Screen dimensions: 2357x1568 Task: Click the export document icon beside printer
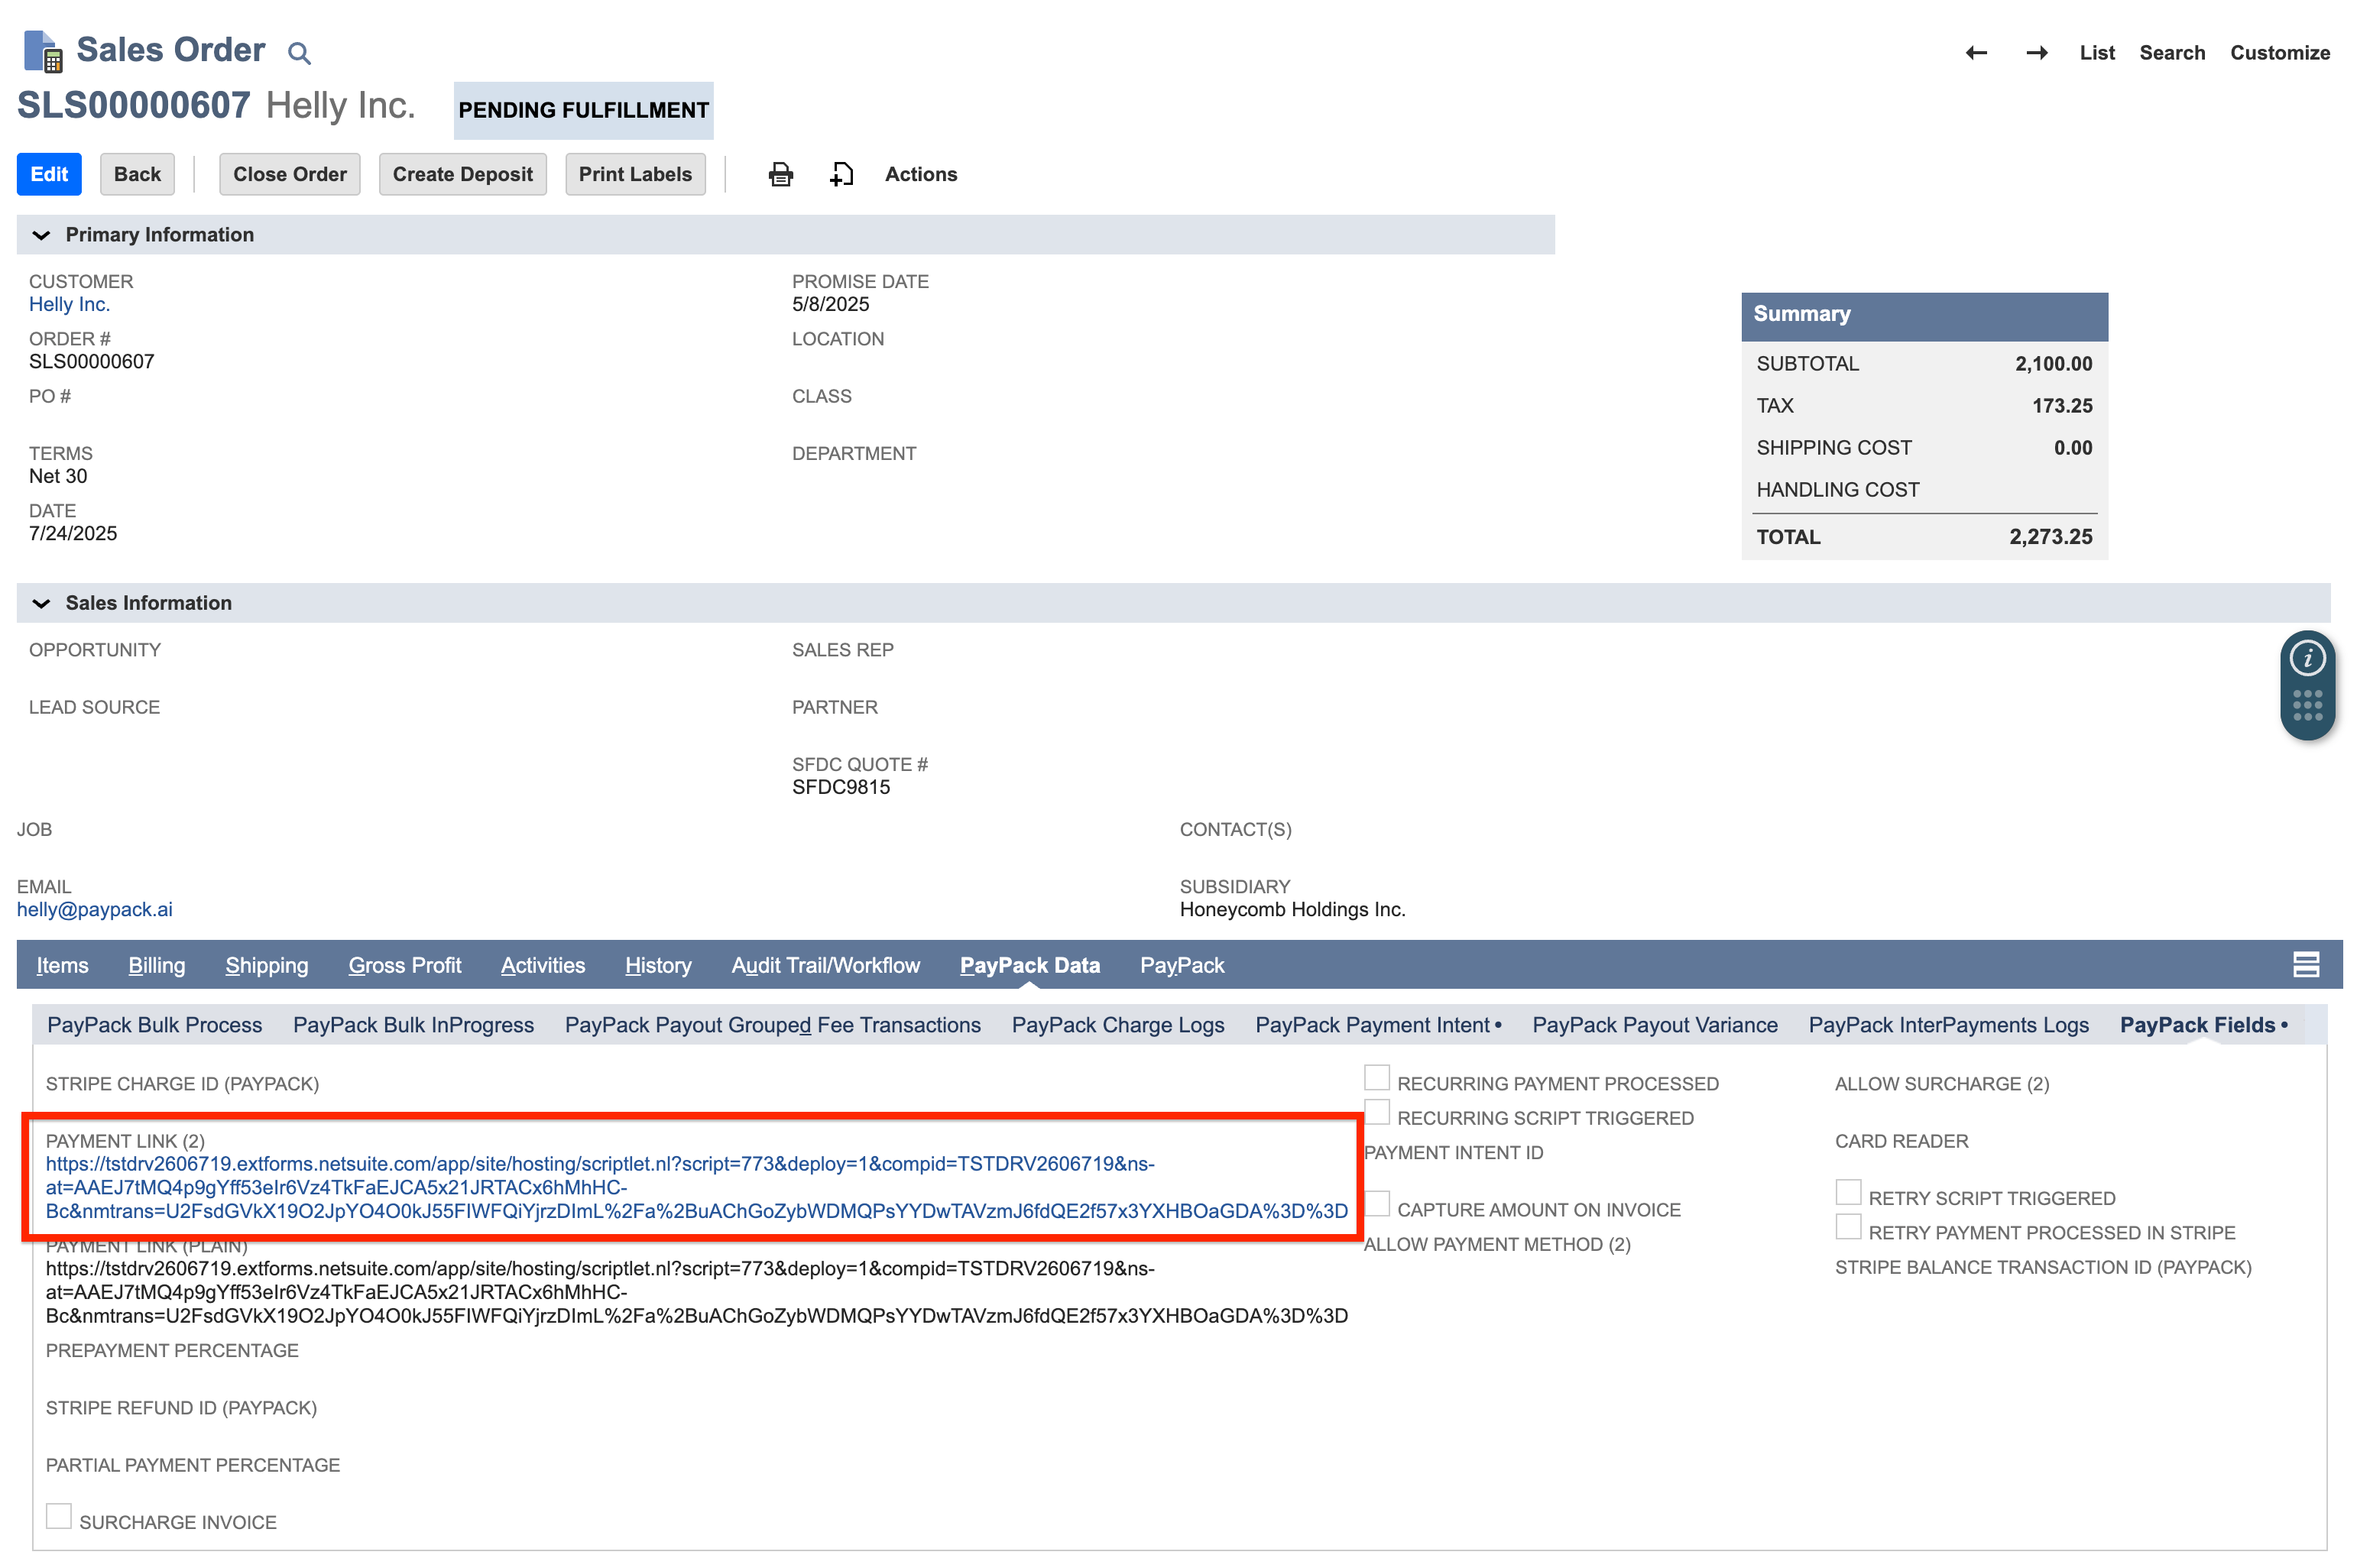tap(841, 173)
